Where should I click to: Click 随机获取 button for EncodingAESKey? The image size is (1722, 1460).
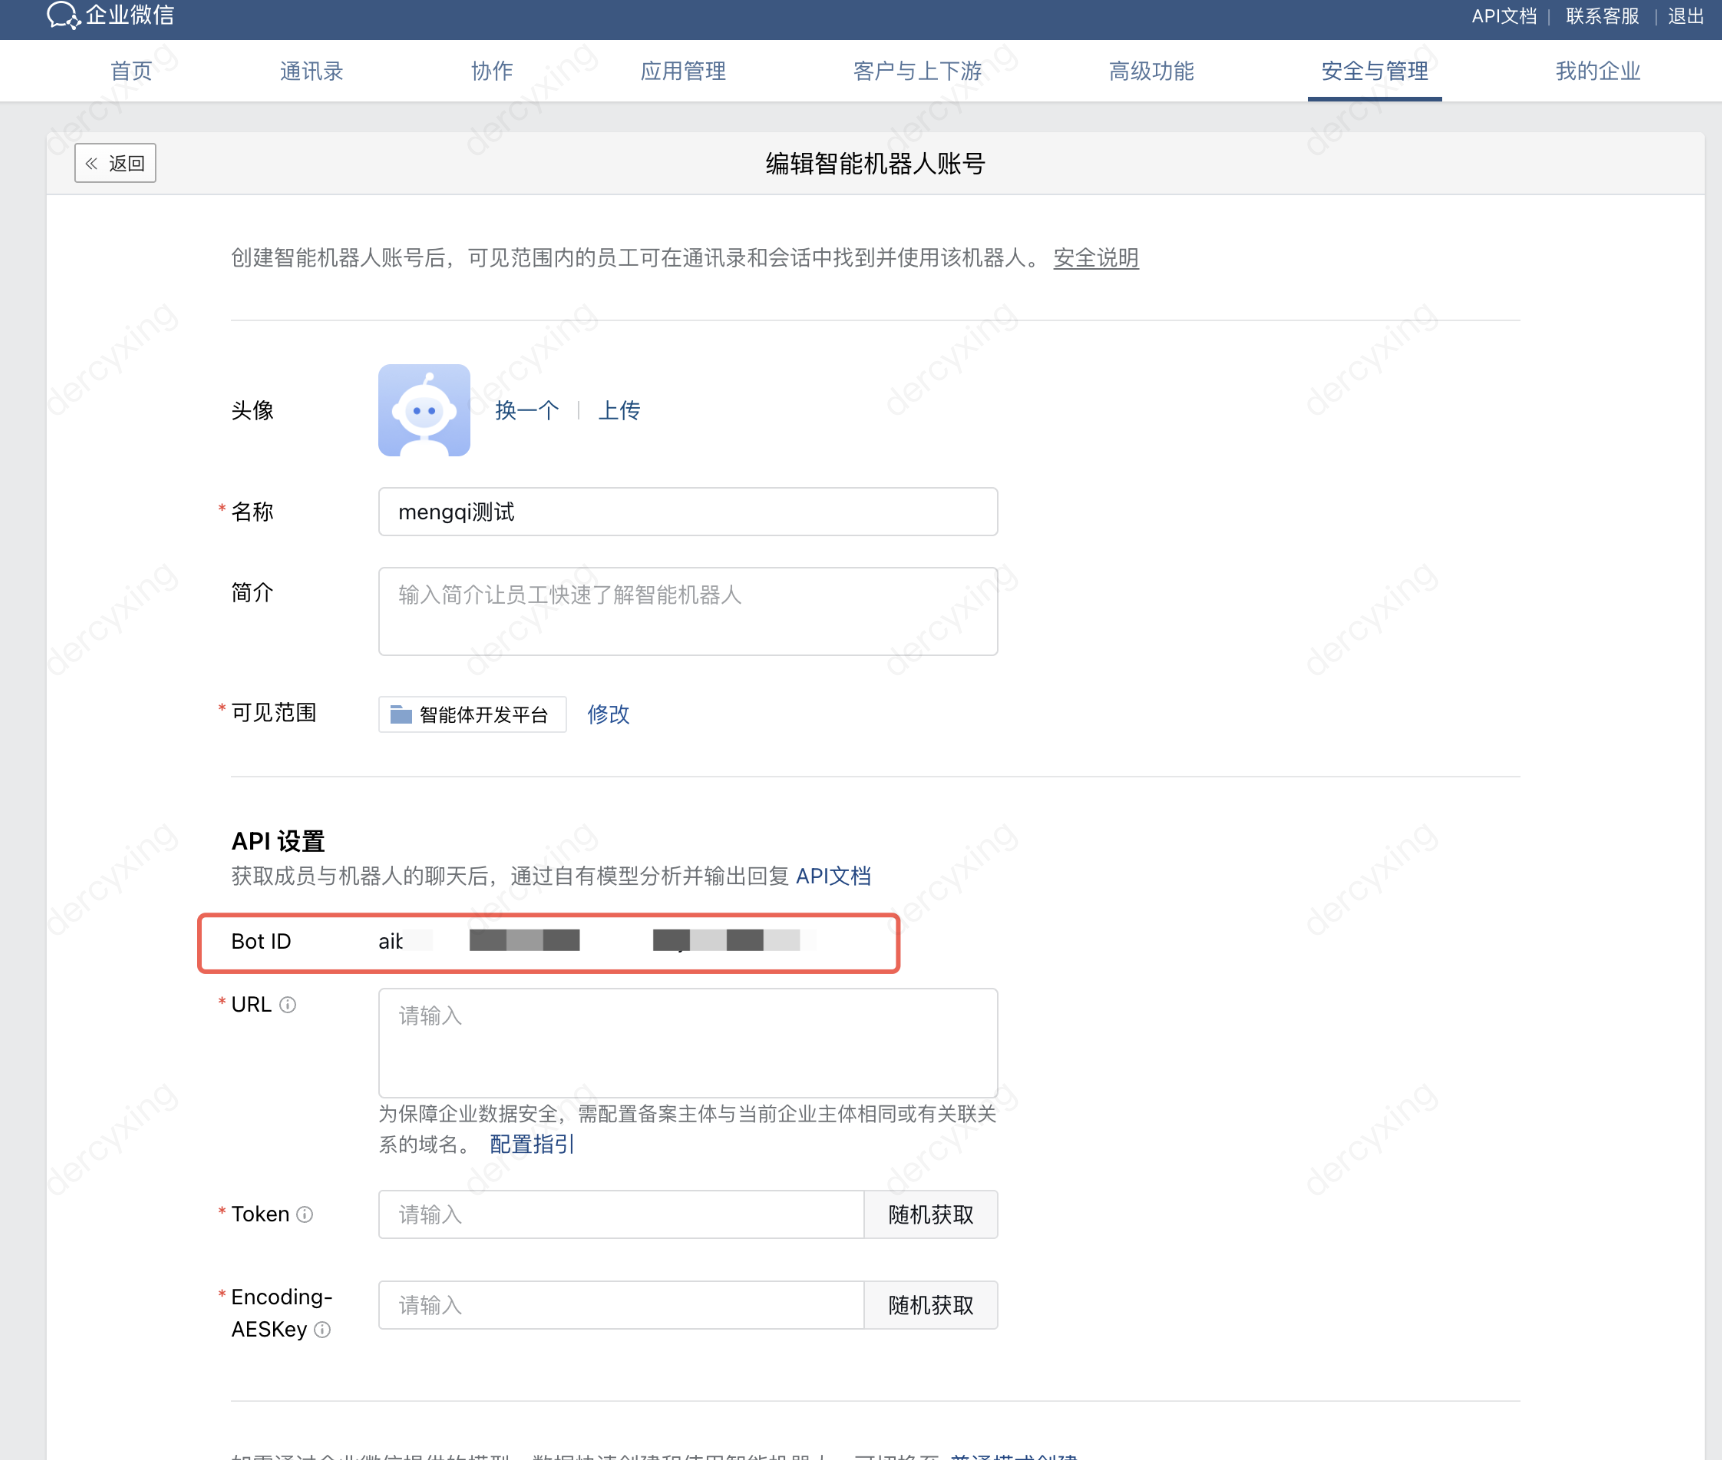(930, 1305)
